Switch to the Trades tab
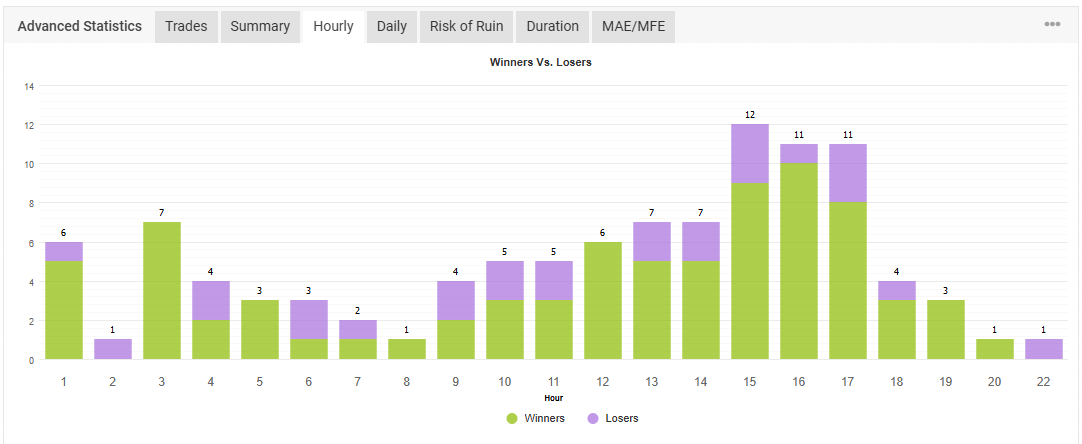This screenshot has height=444, width=1082. (186, 27)
